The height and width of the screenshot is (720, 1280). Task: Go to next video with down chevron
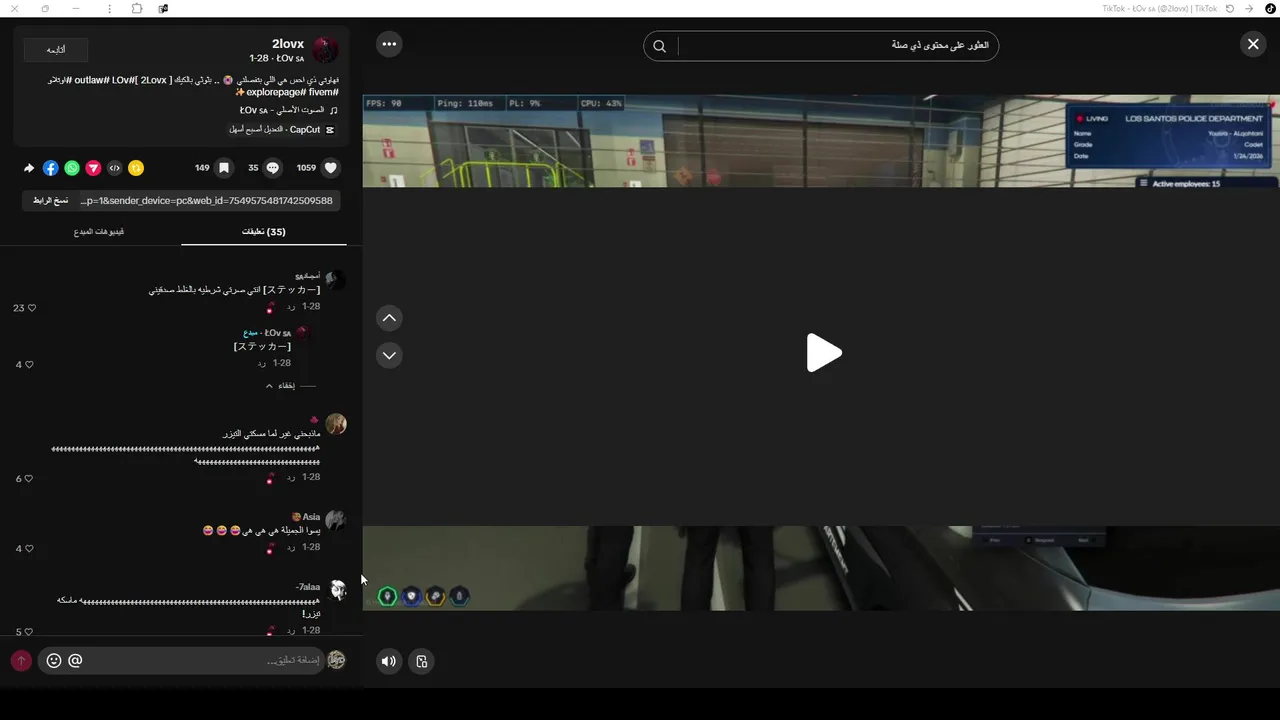coord(389,355)
